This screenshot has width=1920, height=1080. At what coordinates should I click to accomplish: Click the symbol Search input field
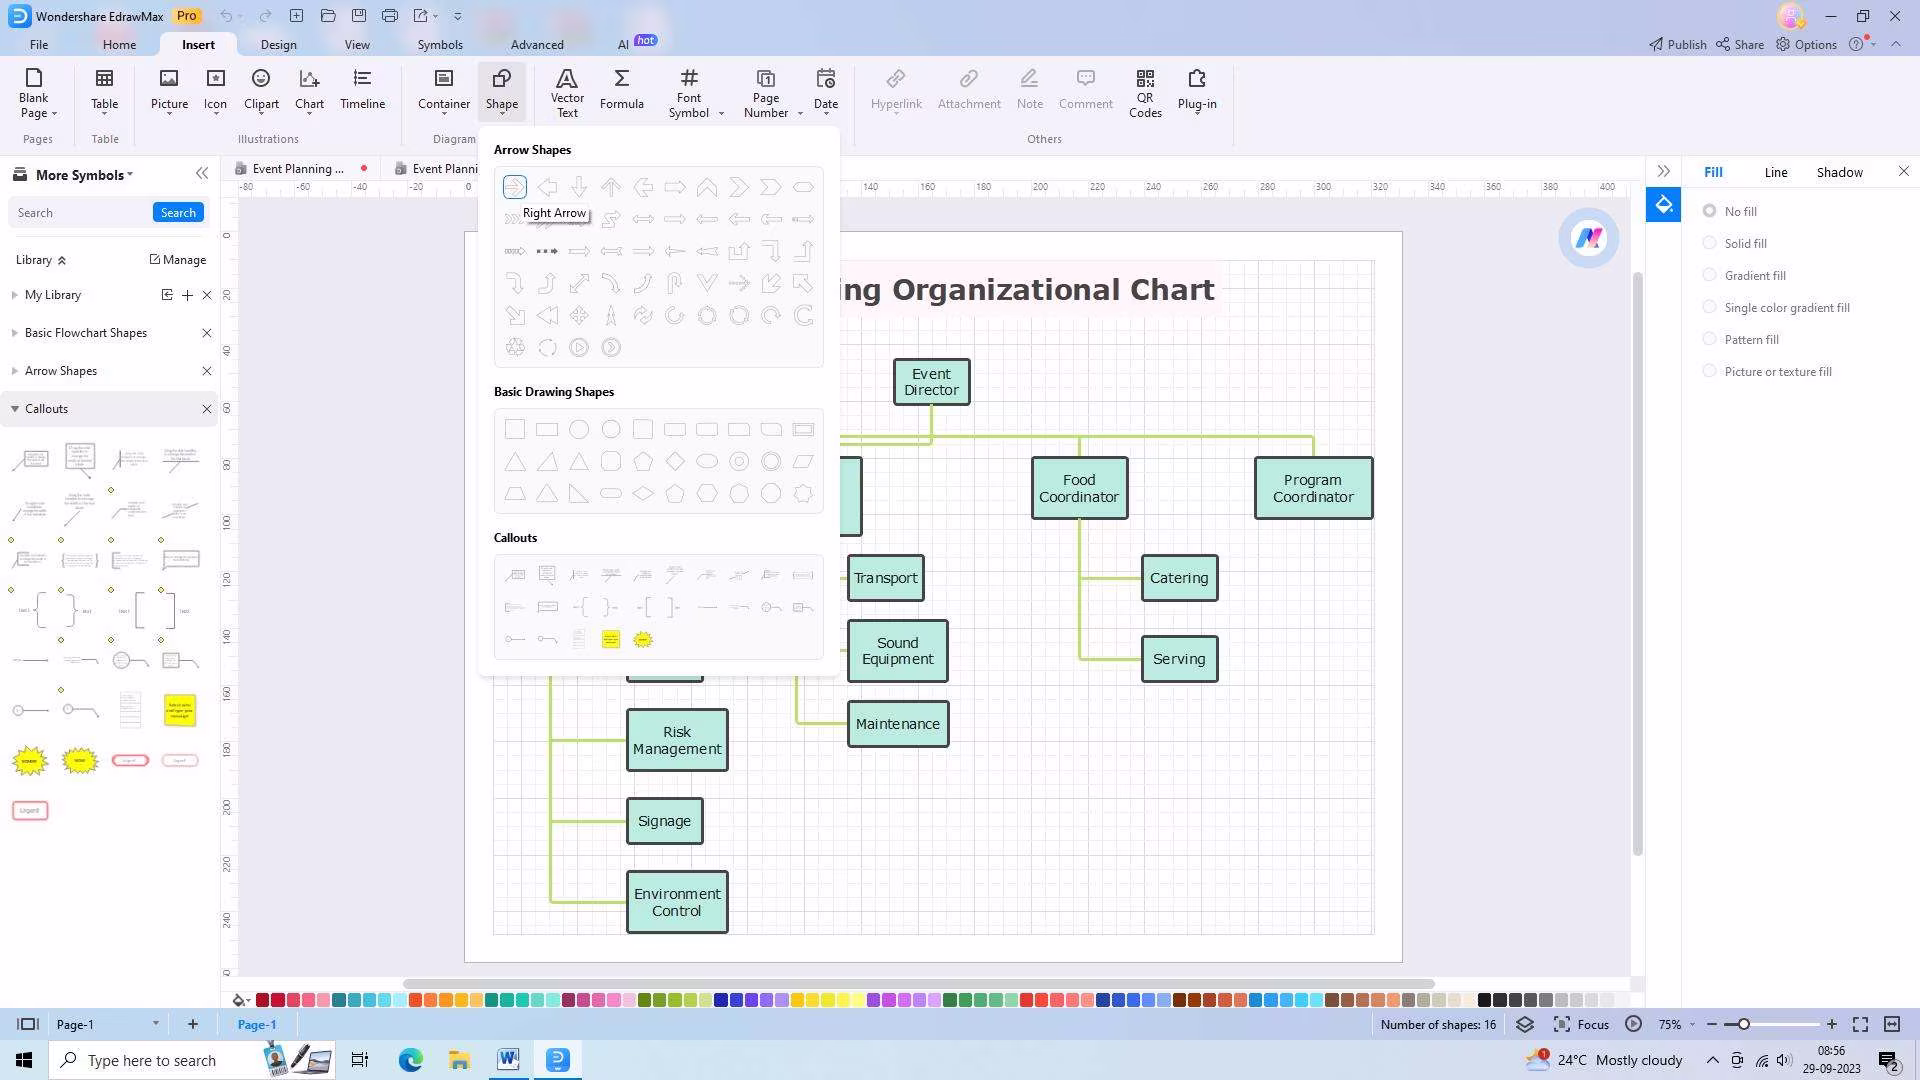80,213
